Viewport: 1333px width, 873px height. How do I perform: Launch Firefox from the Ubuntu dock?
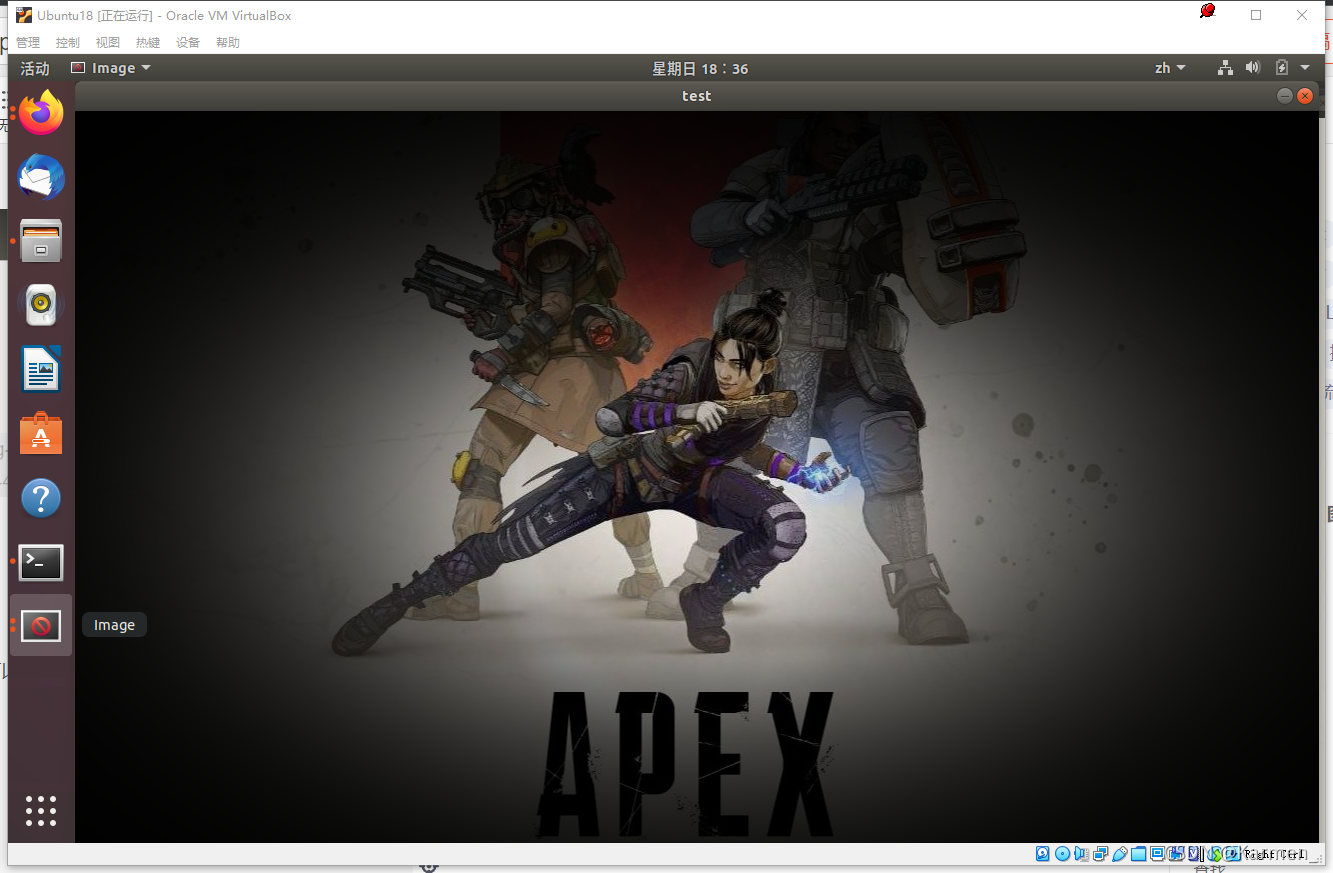(x=41, y=113)
